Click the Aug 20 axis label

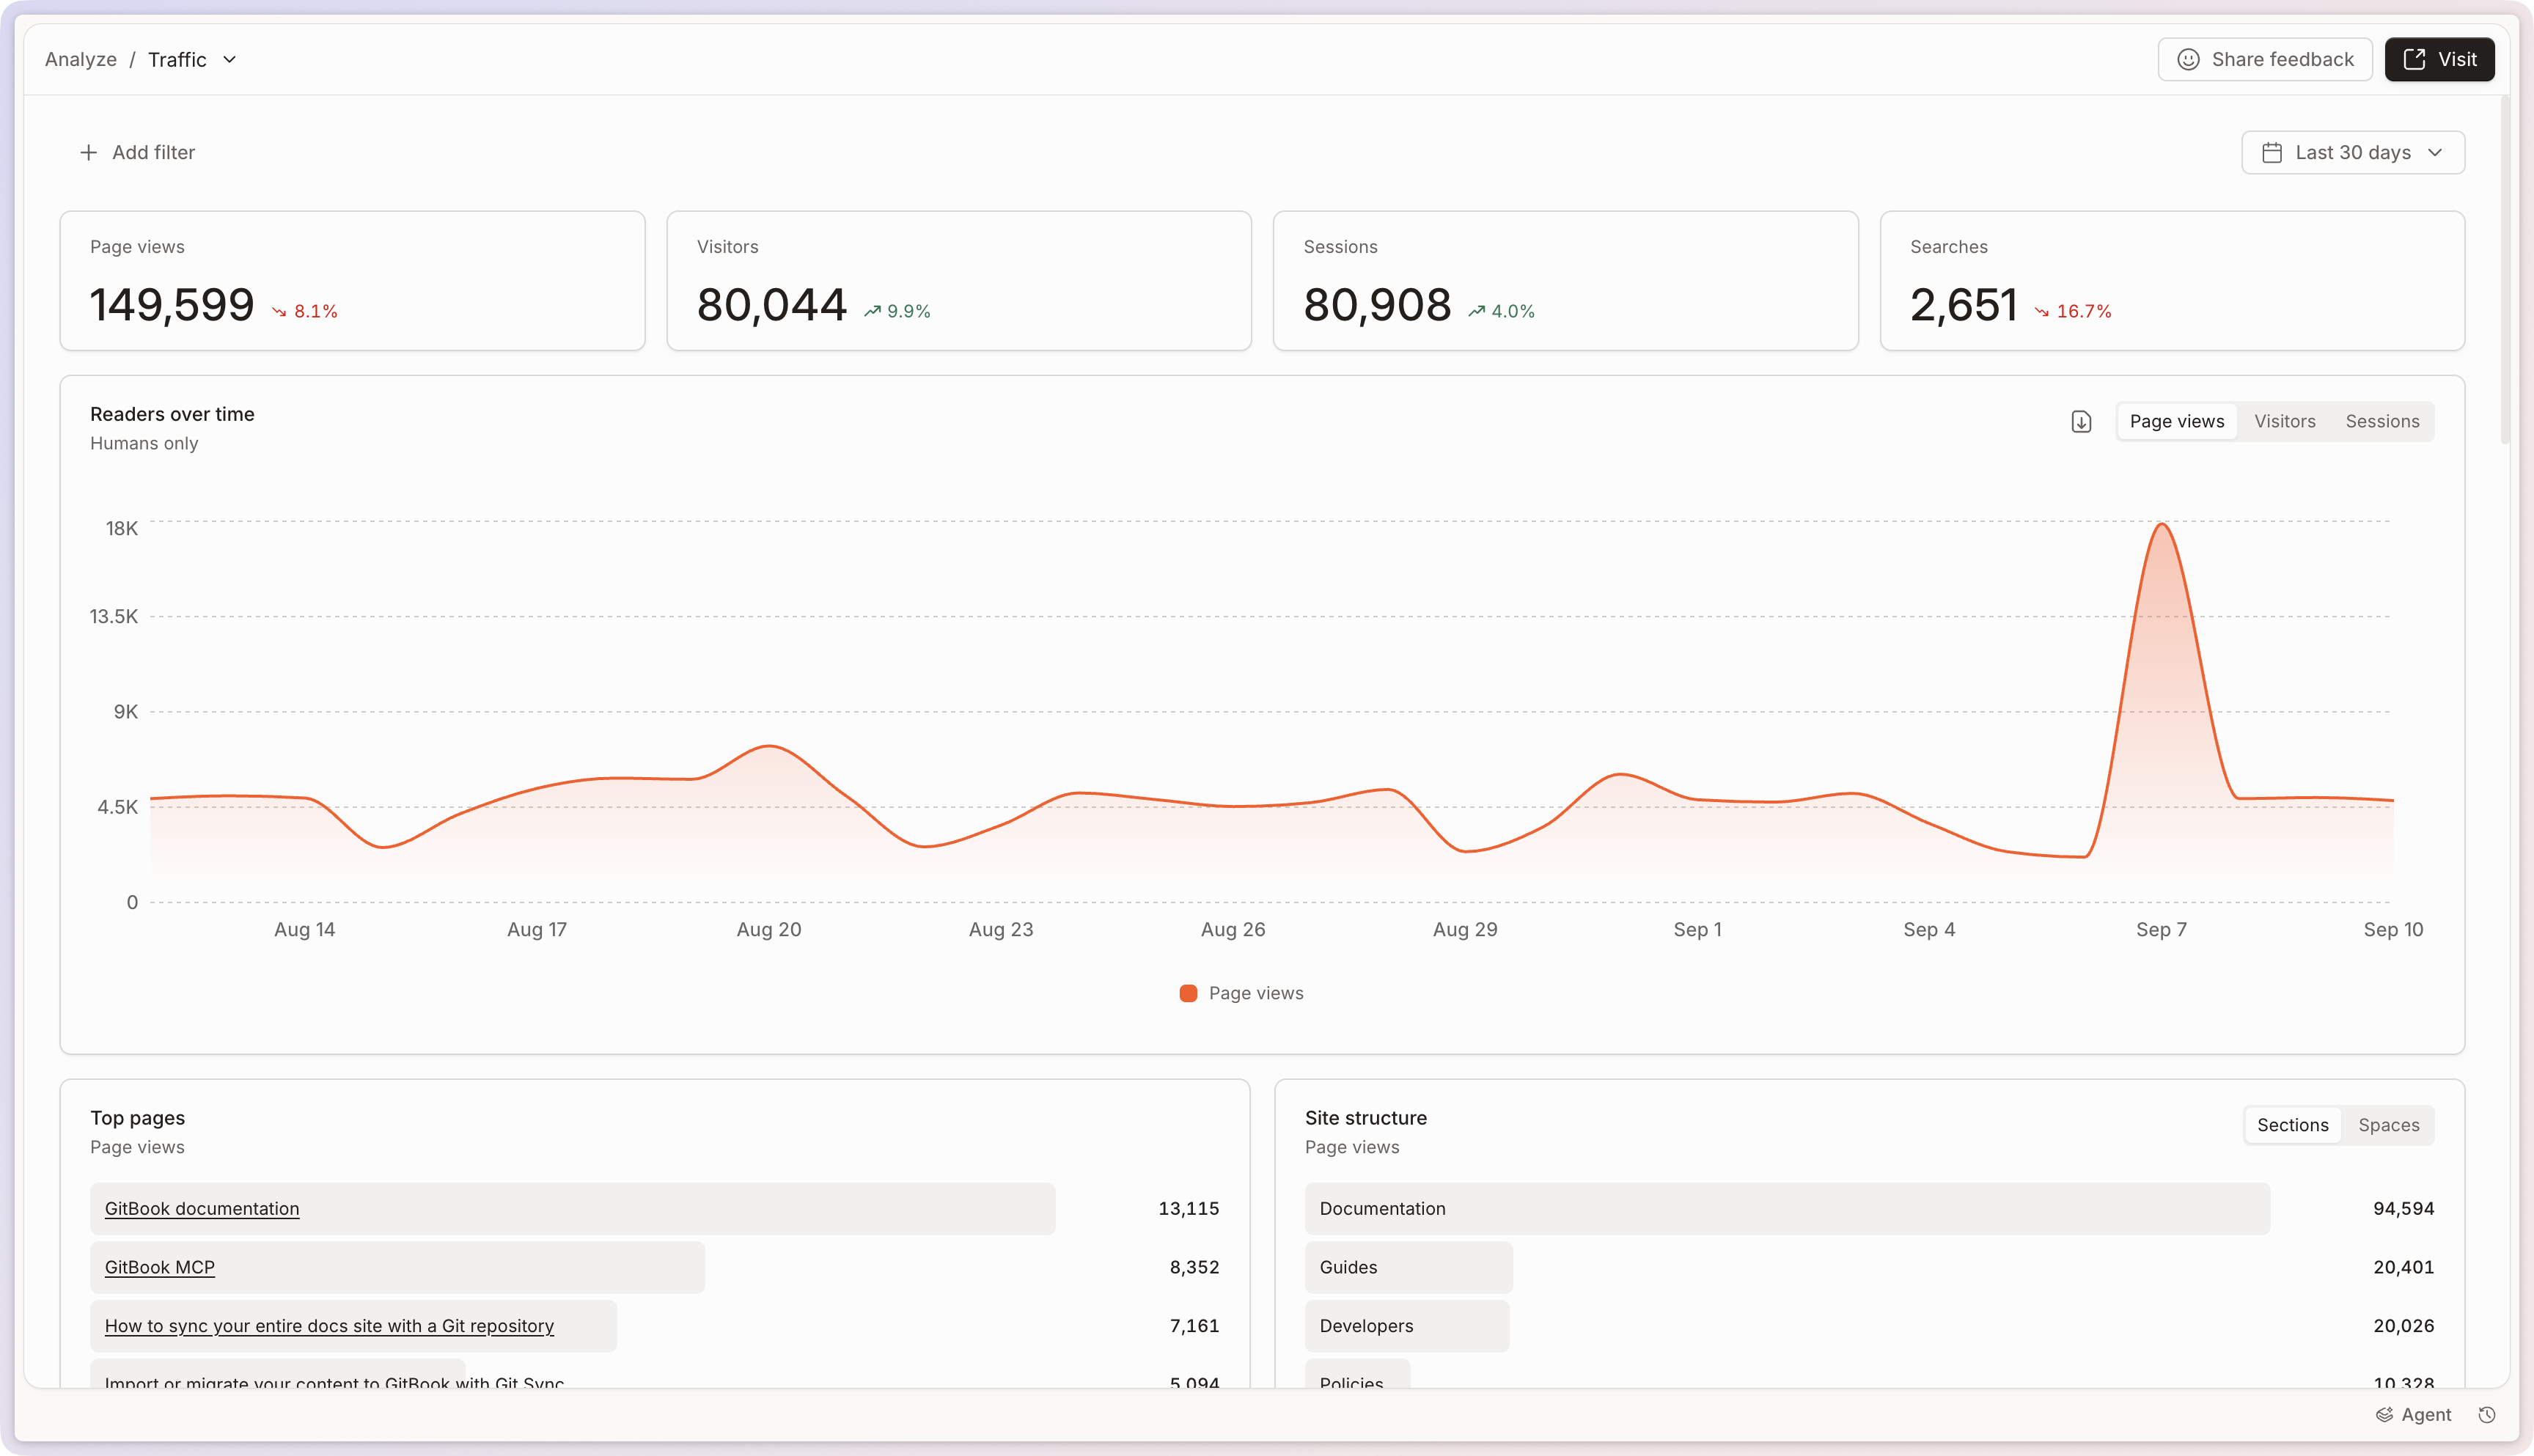point(769,929)
